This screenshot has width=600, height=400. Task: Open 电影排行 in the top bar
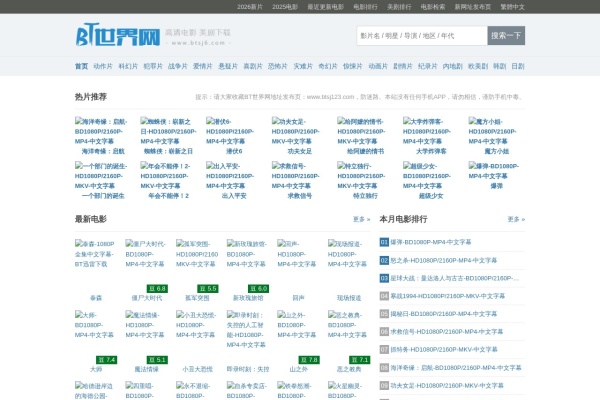pos(365,7)
